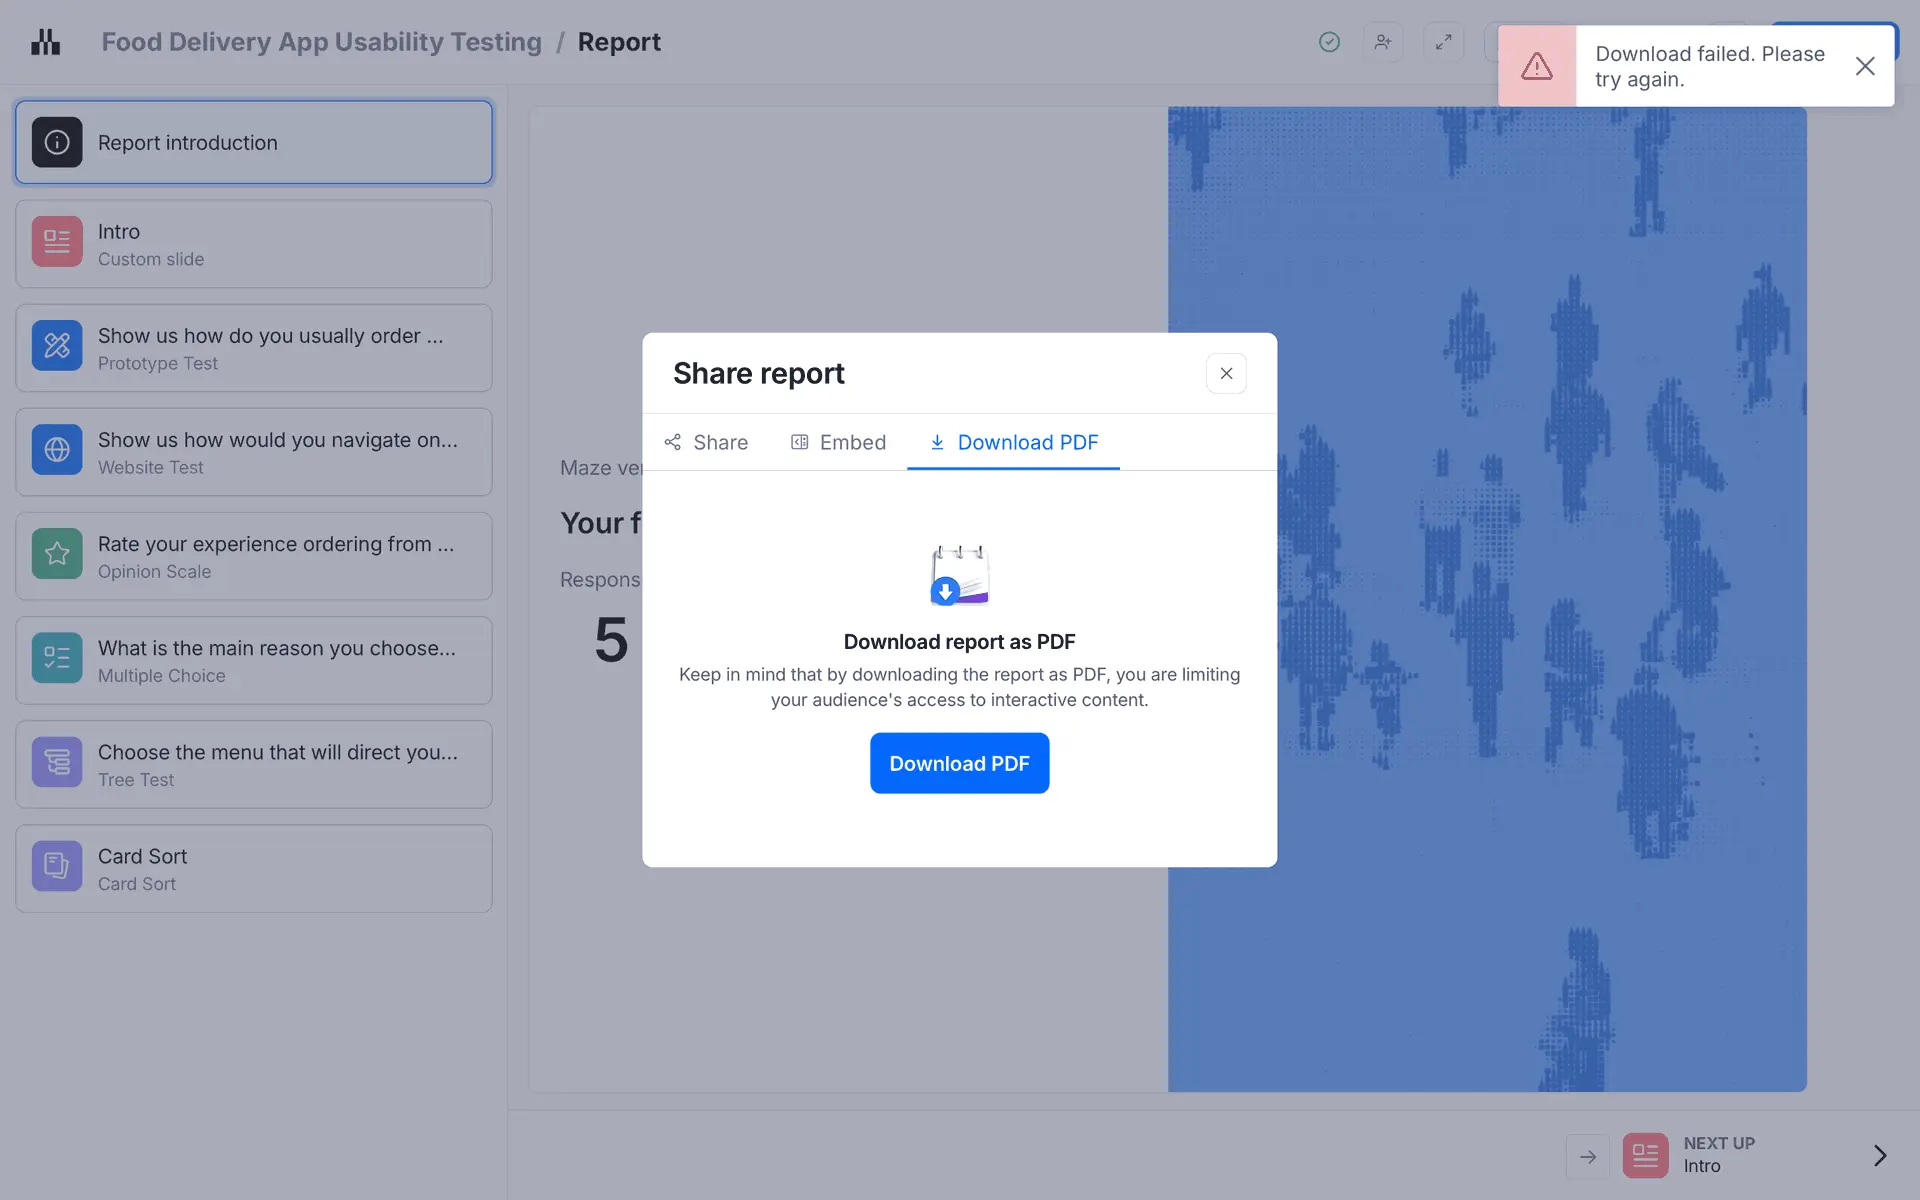Close the Share report dialog
1920x1200 pixels.
[x=1226, y=373]
